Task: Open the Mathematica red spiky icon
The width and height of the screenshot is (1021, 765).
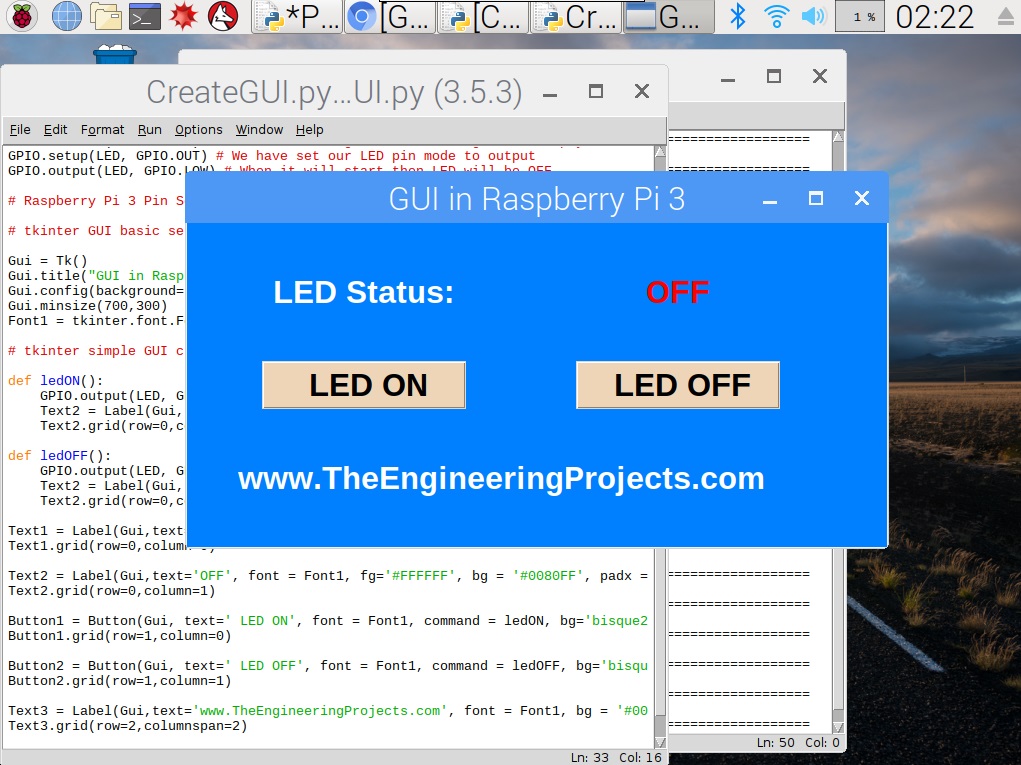Action: (x=183, y=16)
